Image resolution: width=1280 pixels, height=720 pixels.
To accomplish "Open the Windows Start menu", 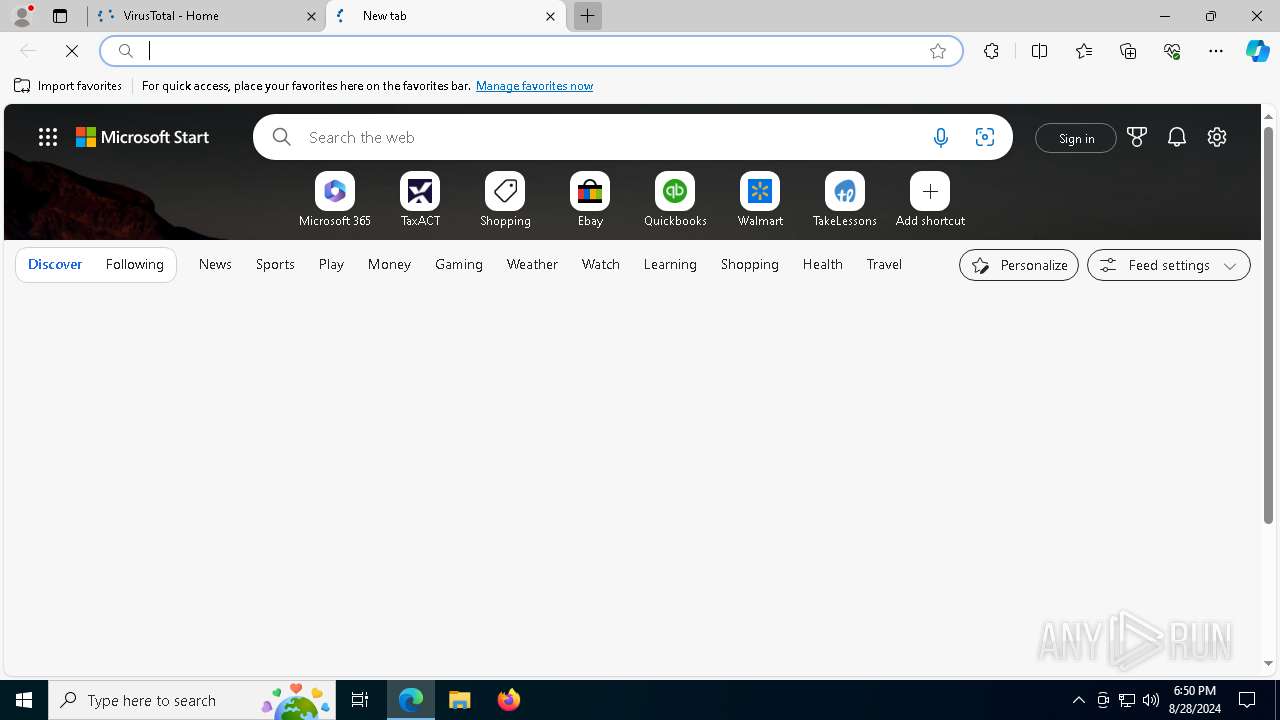I will [x=24, y=700].
